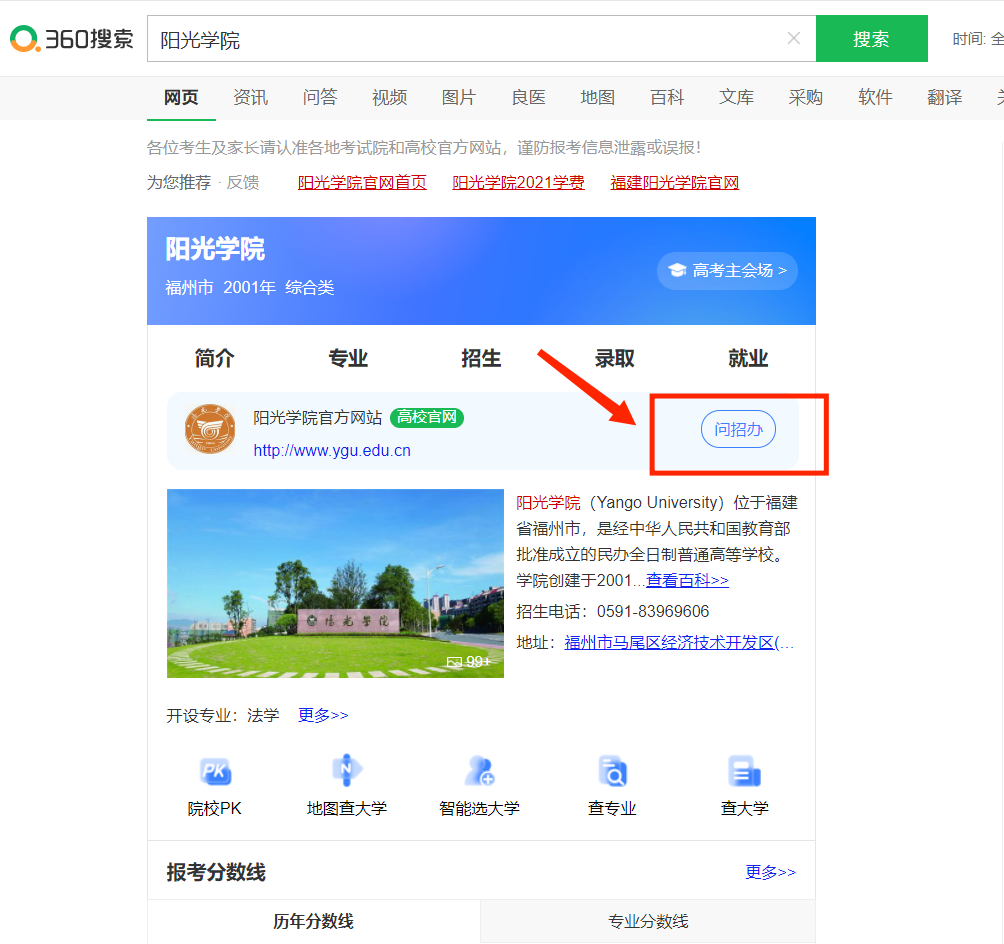Image resolution: width=1004 pixels, height=944 pixels.
Task: Click the 360搜索 logo
Action: (72, 39)
